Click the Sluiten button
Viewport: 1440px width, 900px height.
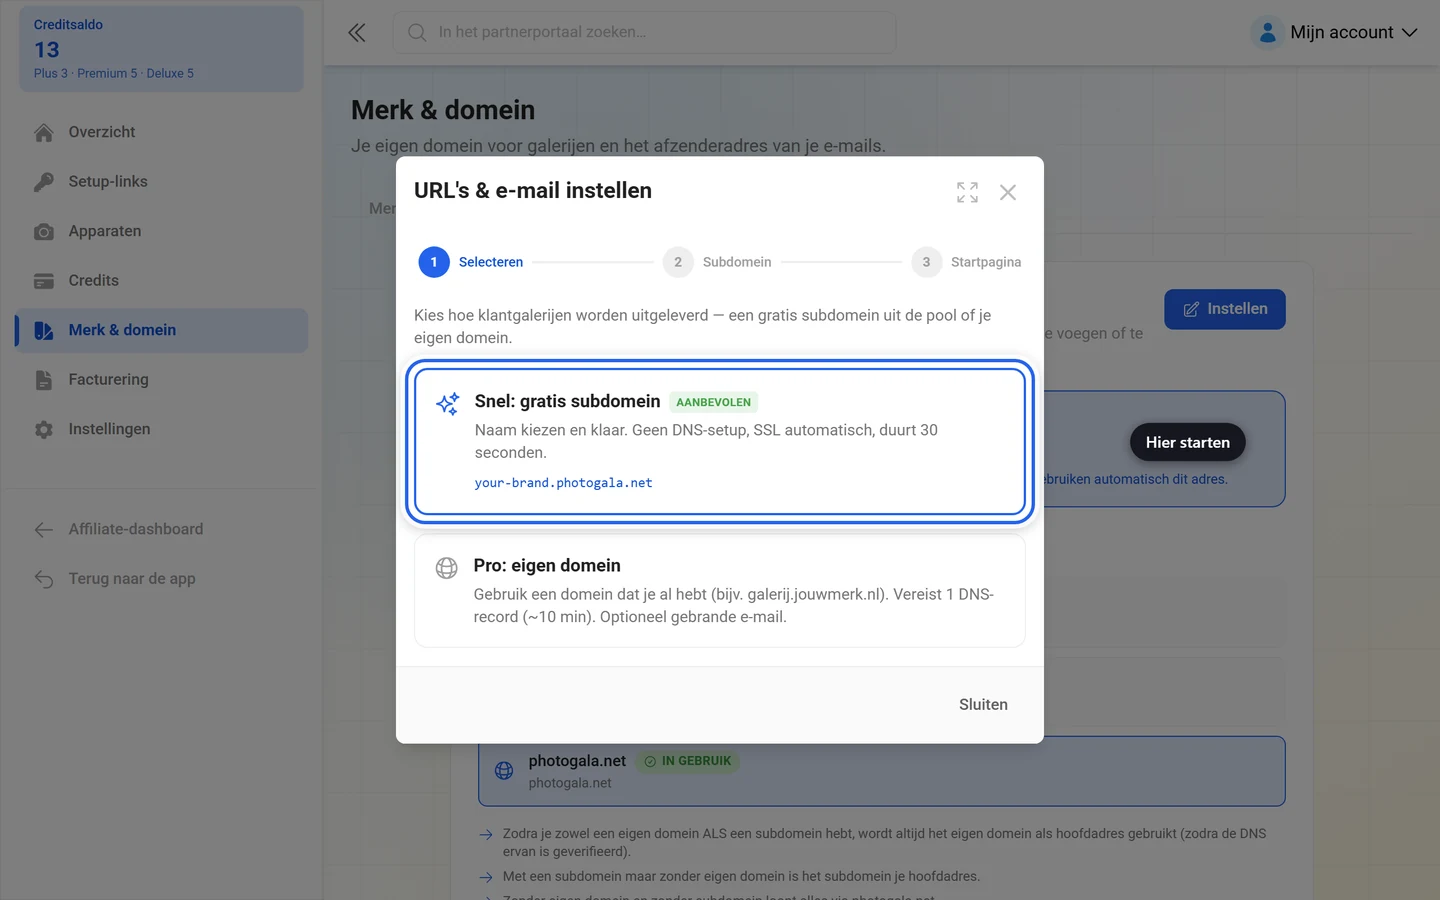[983, 705]
